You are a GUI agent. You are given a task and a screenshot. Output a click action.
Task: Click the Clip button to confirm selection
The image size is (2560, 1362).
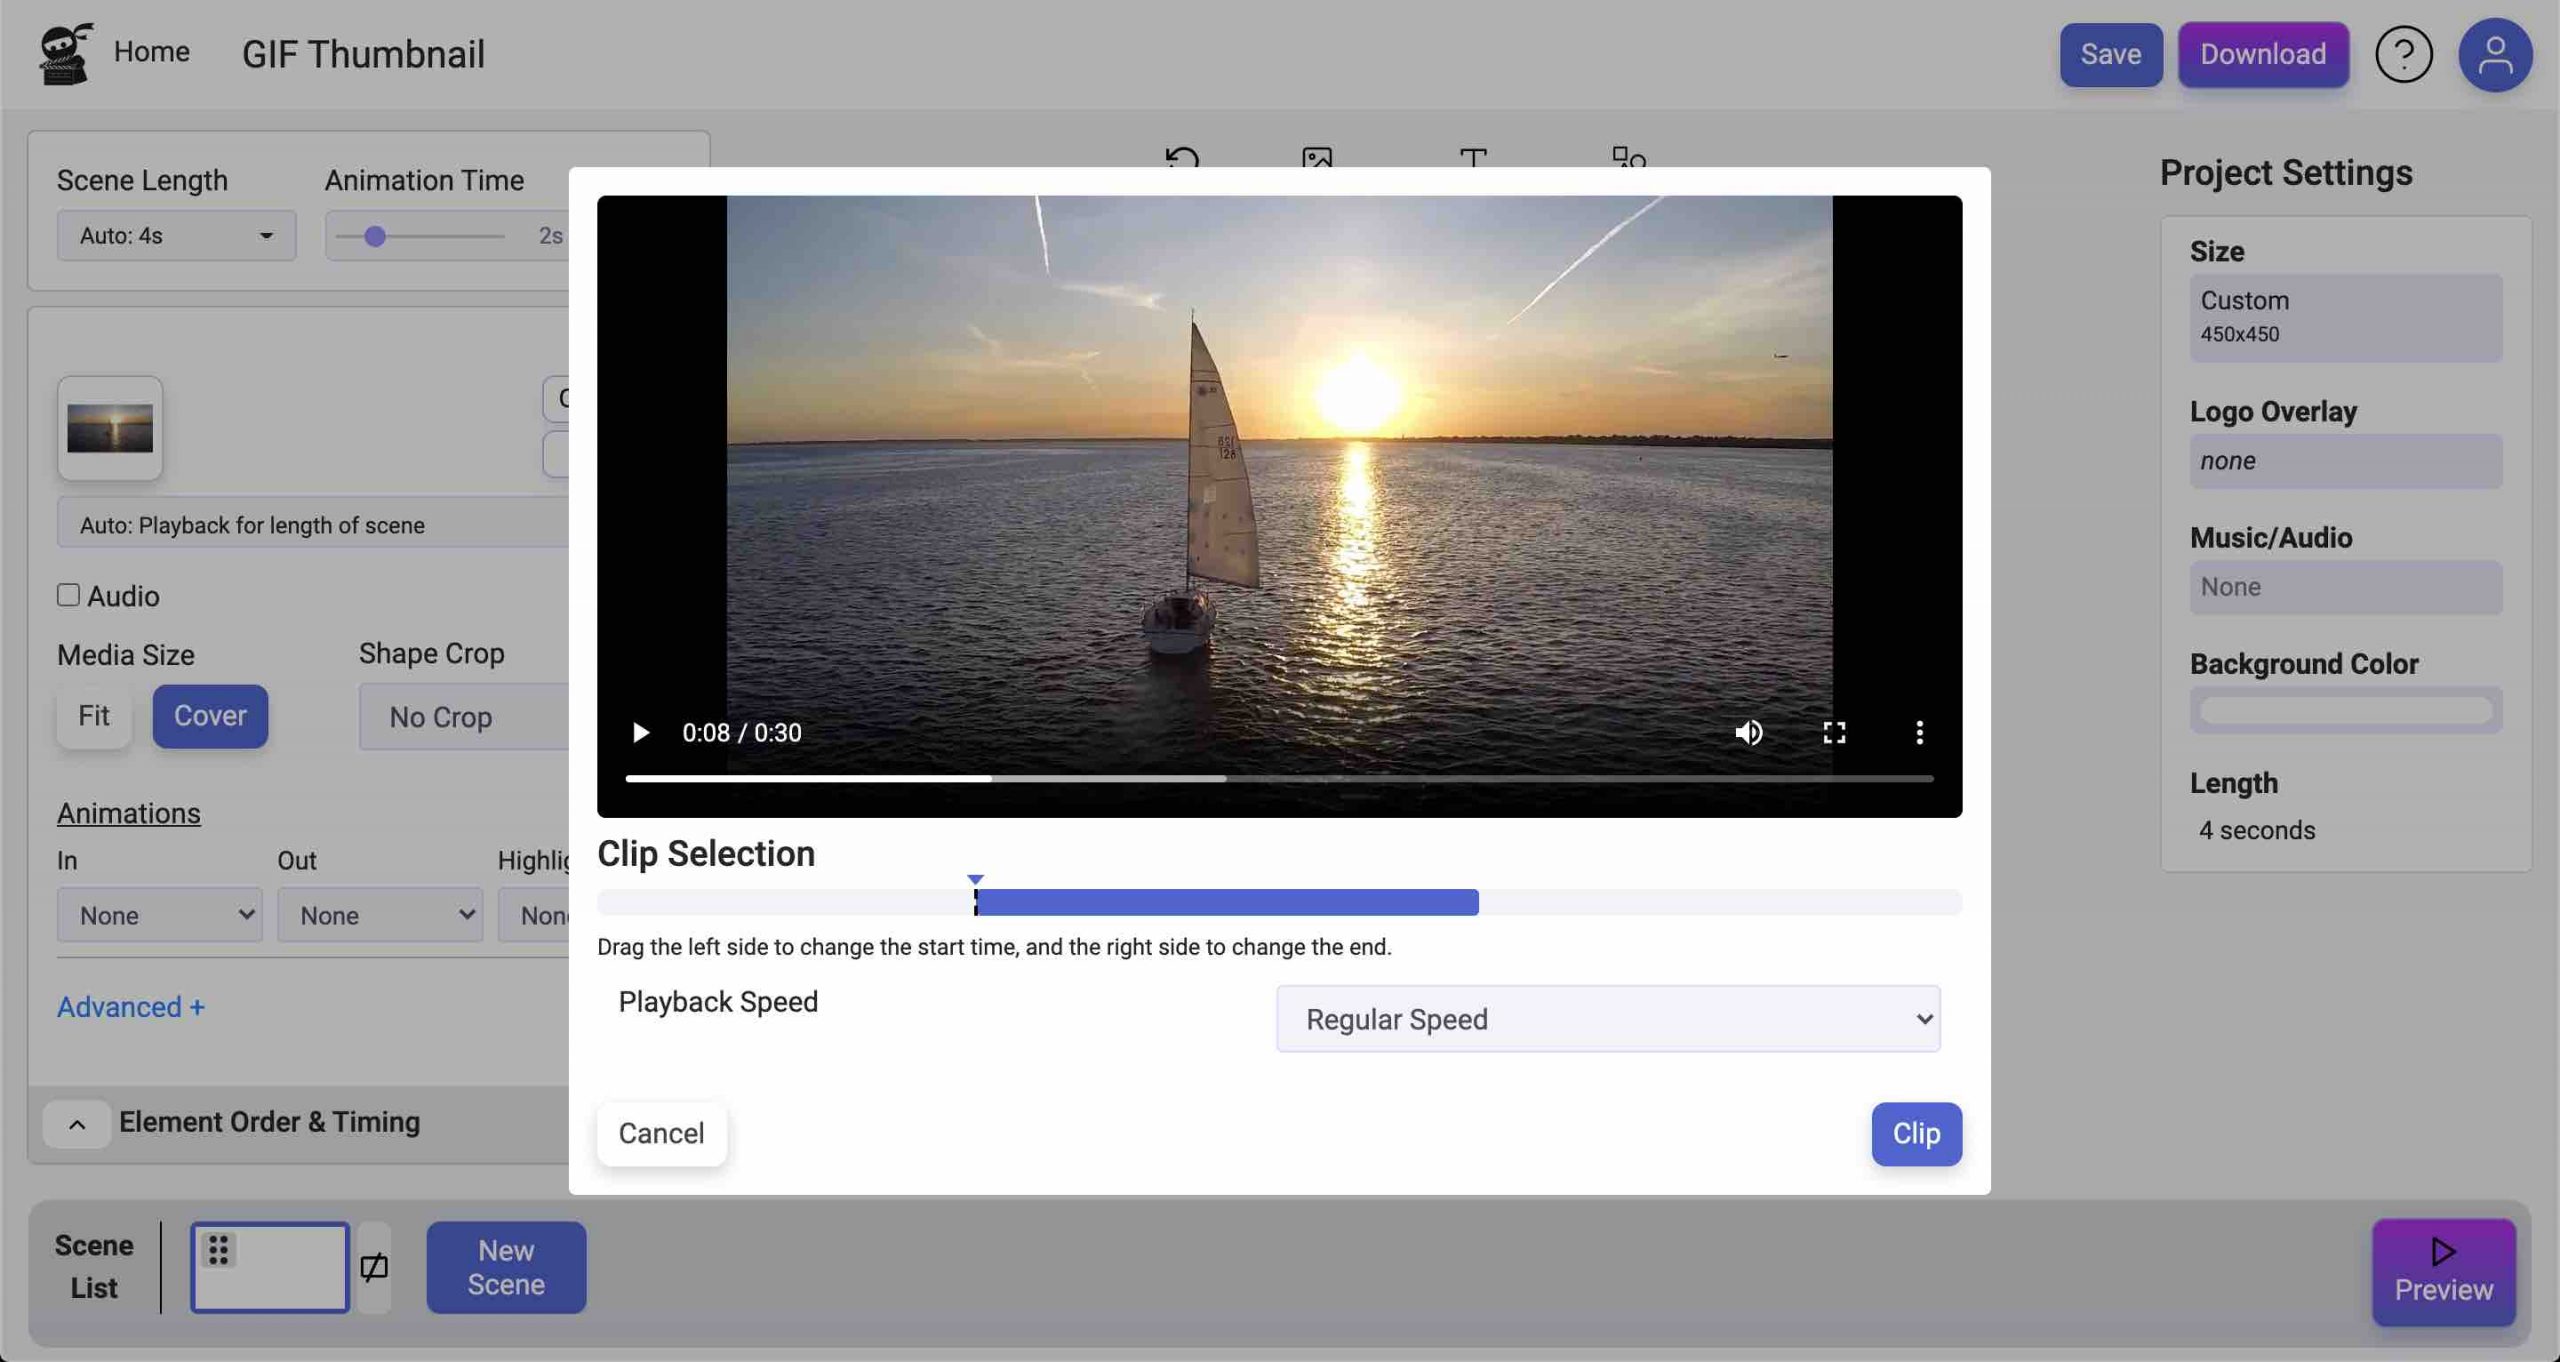point(1915,1133)
